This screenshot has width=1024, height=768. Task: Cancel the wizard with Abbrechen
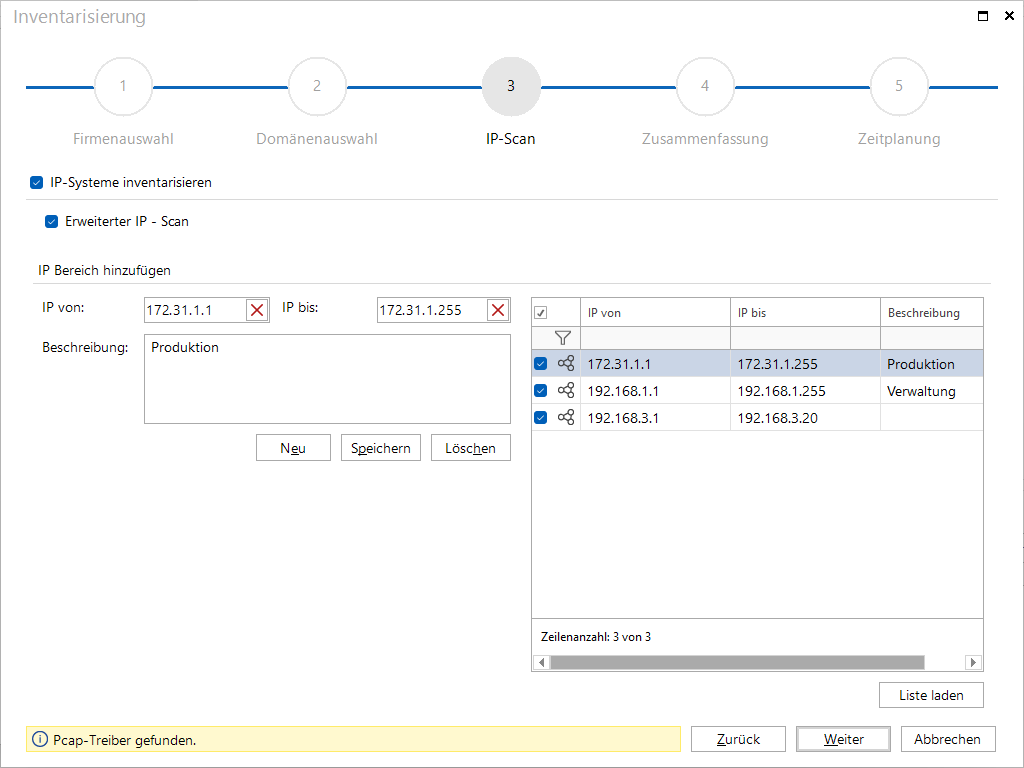coord(948,739)
